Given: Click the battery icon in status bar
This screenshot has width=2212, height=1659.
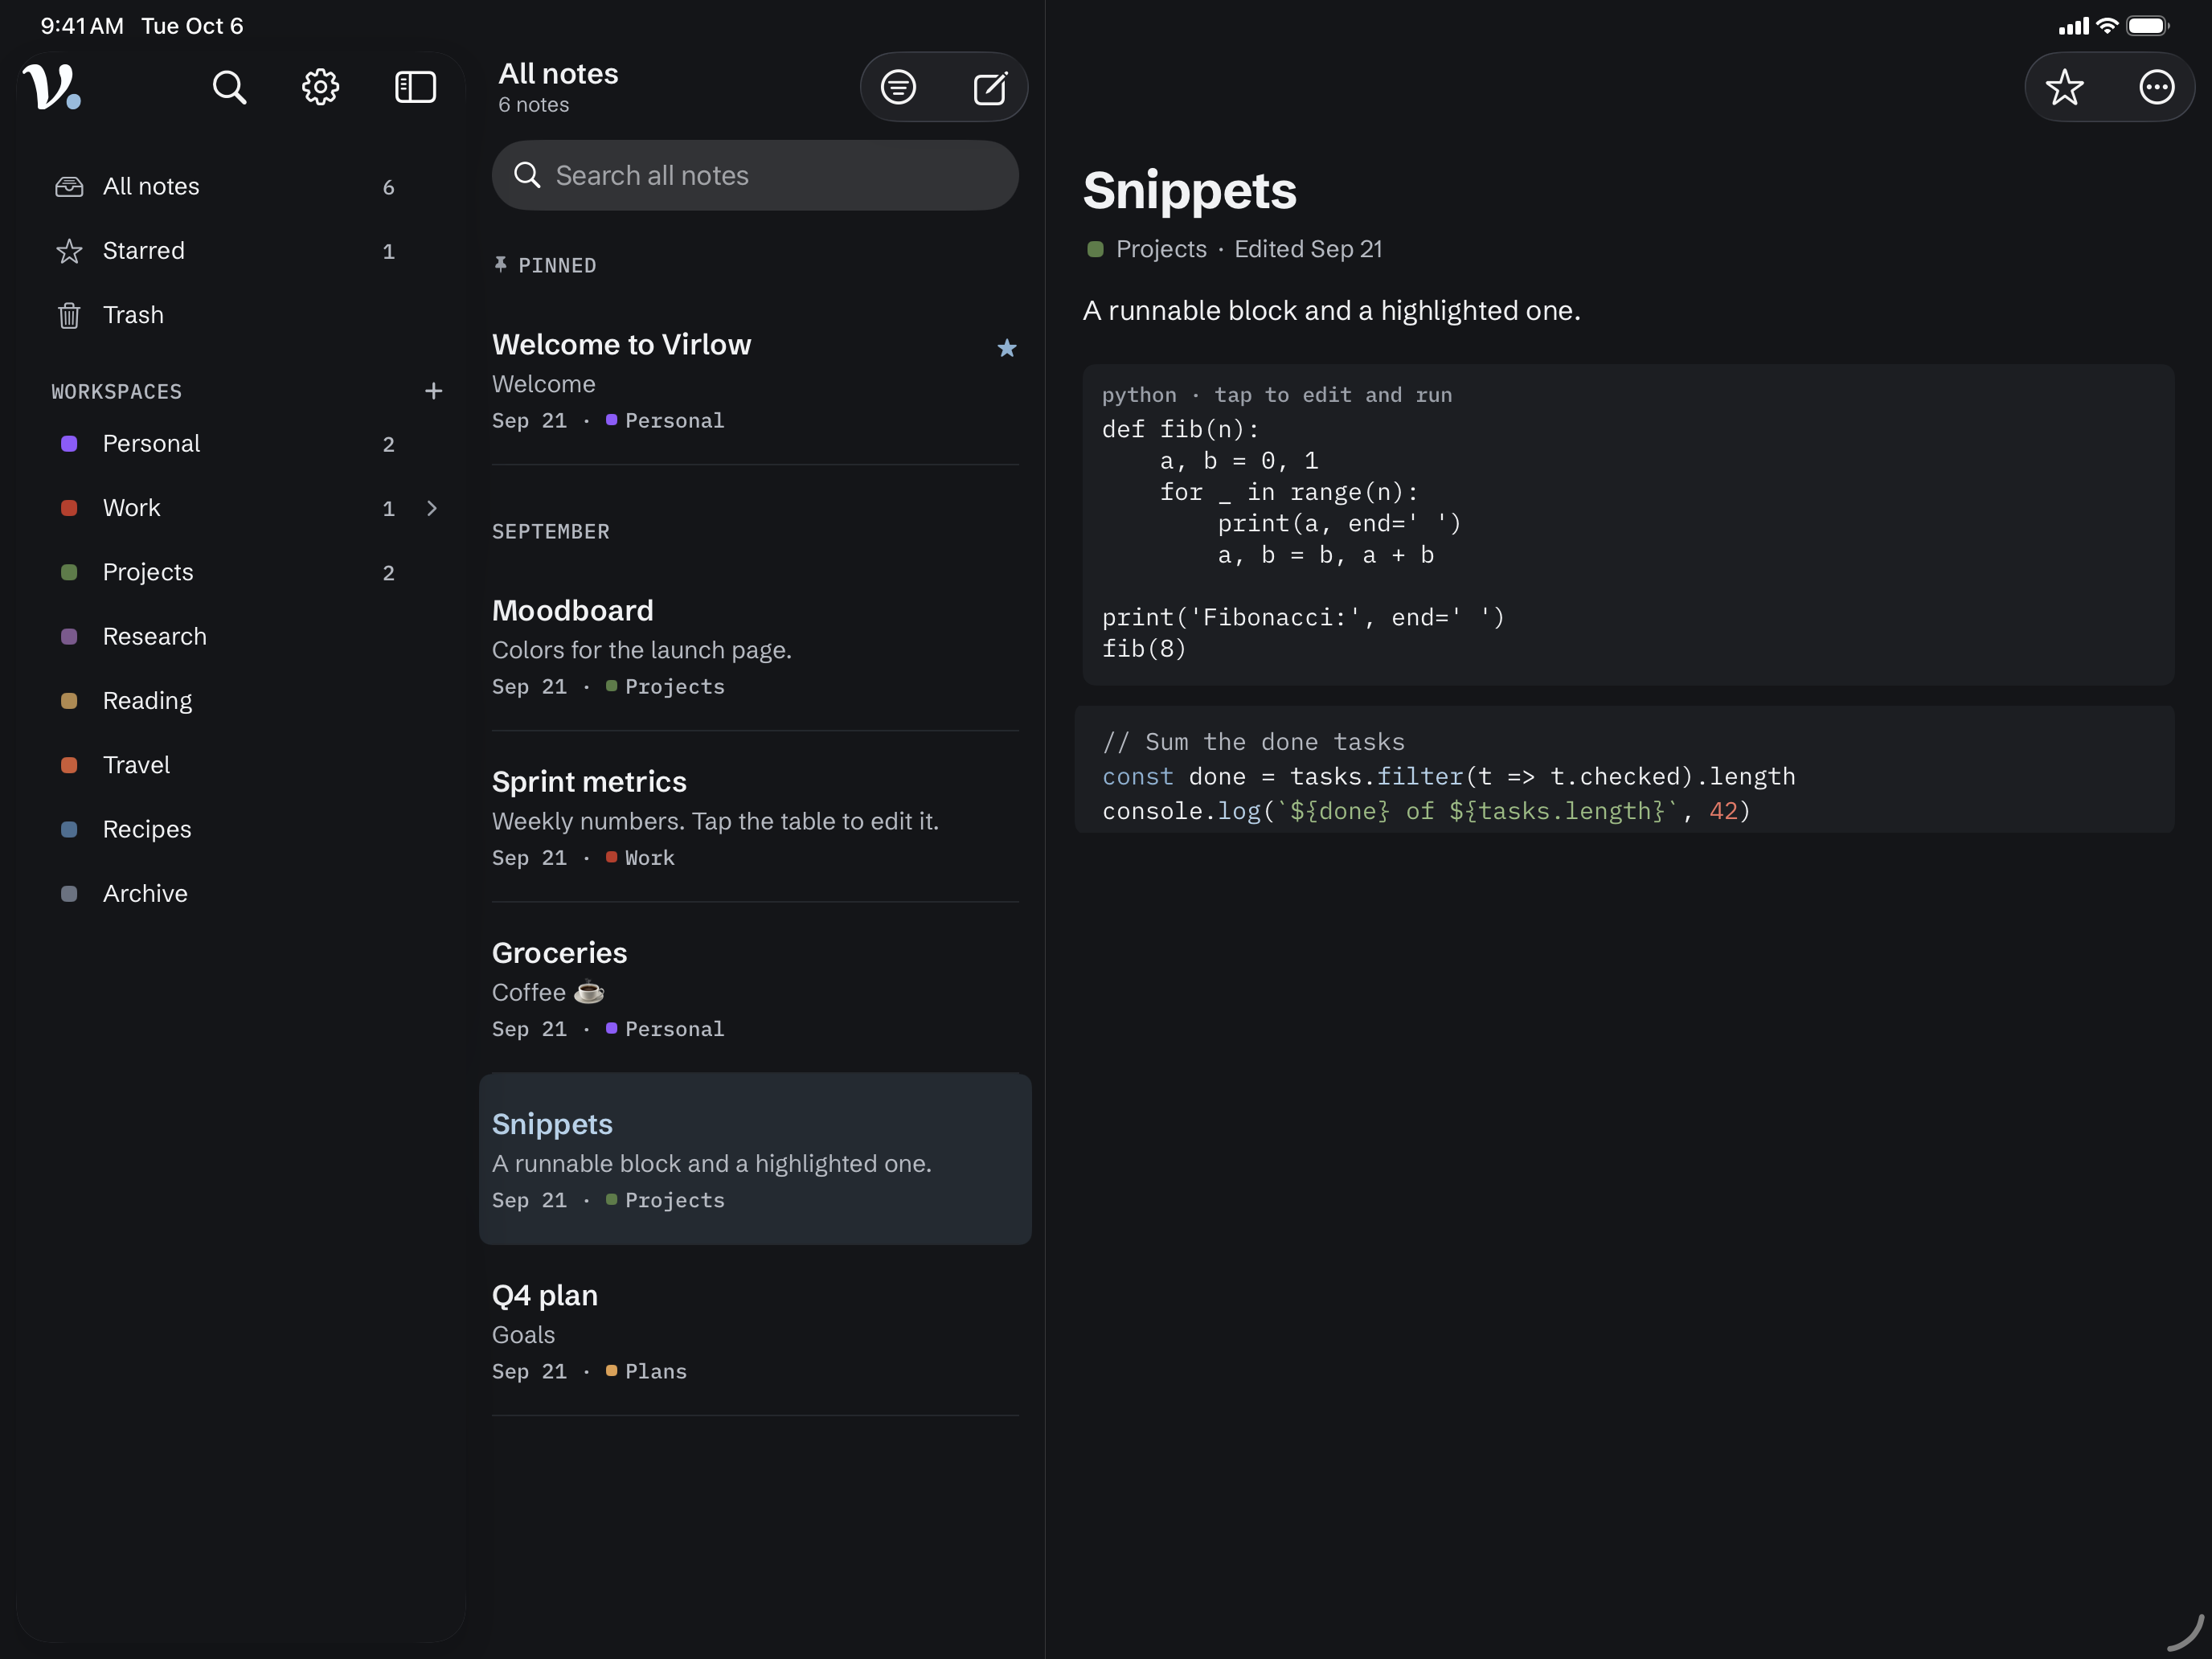Looking at the screenshot, I should click(x=2147, y=26).
